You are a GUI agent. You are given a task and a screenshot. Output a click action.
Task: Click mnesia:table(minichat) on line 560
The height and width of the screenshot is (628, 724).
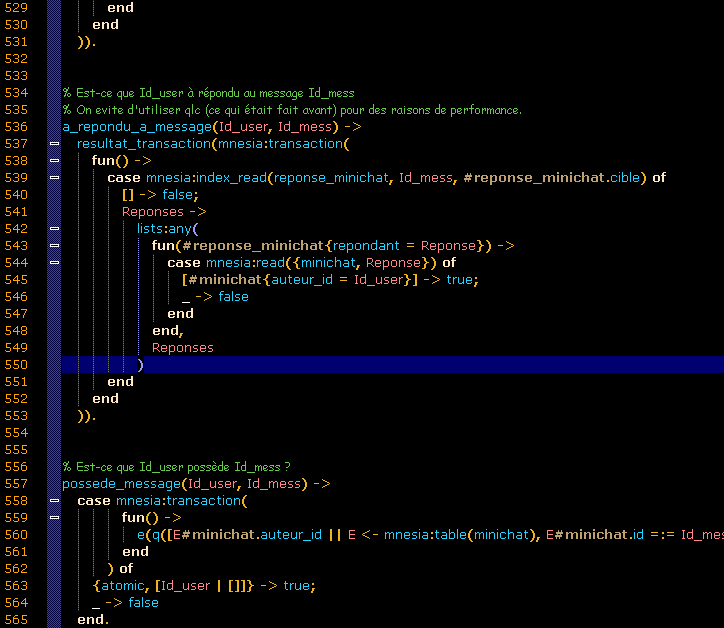459,535
